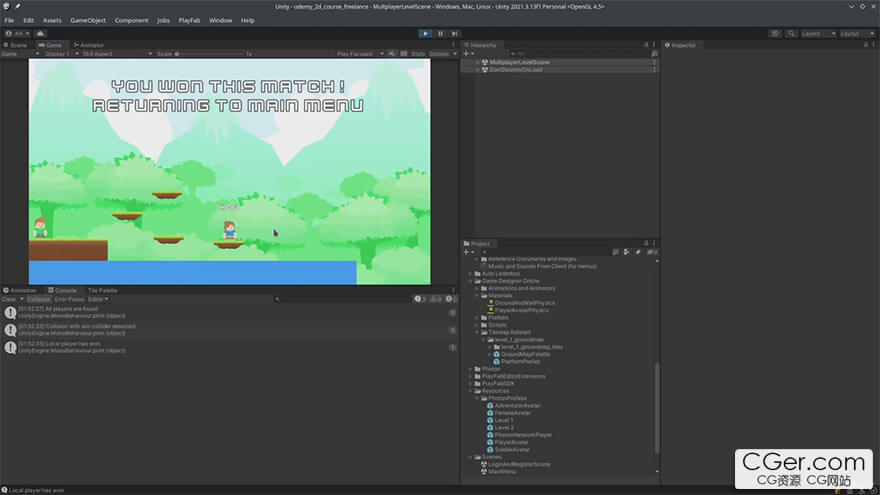Toggle the Stats overlay button

418,54
